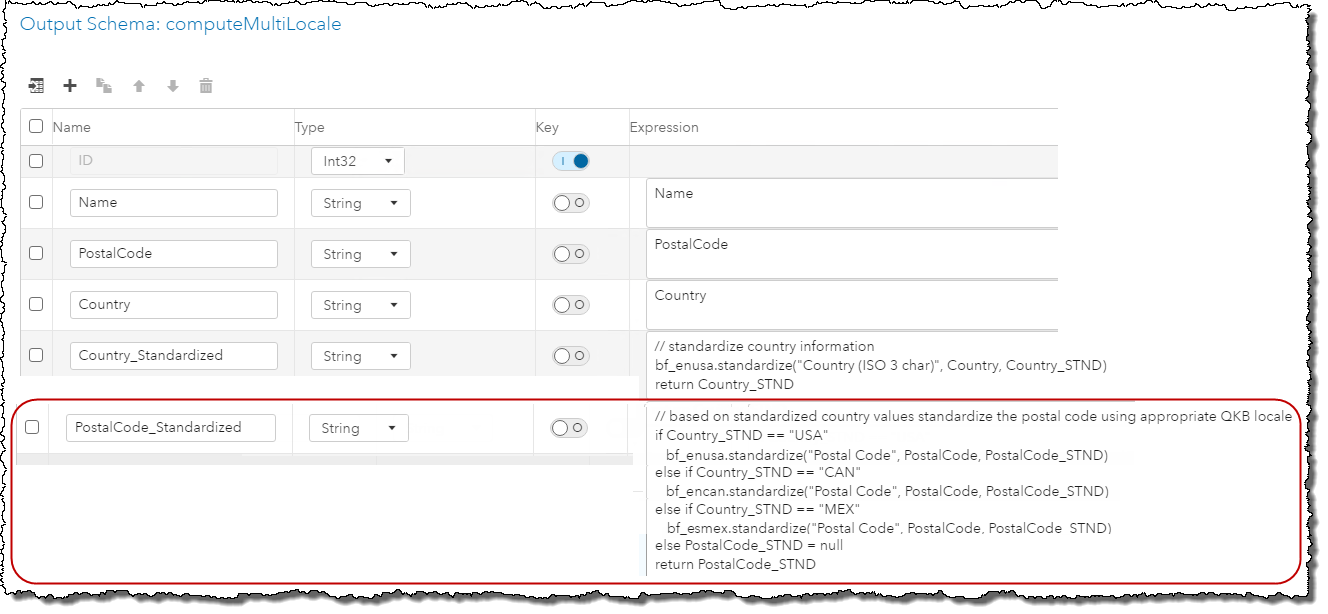Enable the Key toggle for Country_Standardized
The width and height of the screenshot is (1328, 614).
tap(571, 356)
